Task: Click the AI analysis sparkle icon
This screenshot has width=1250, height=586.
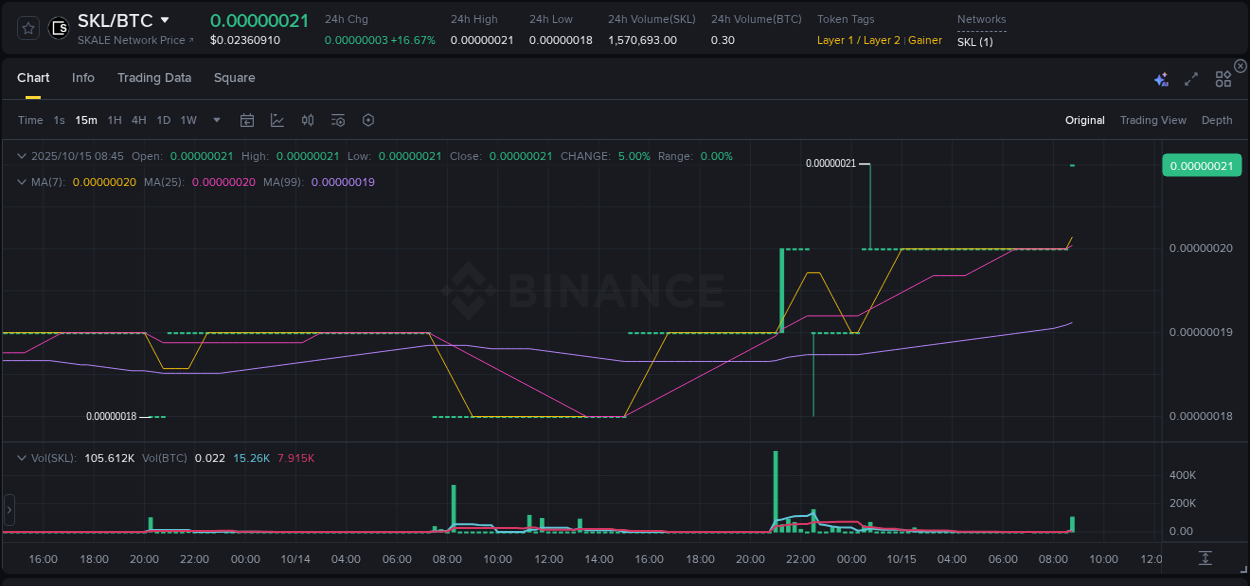Action: (1161, 78)
